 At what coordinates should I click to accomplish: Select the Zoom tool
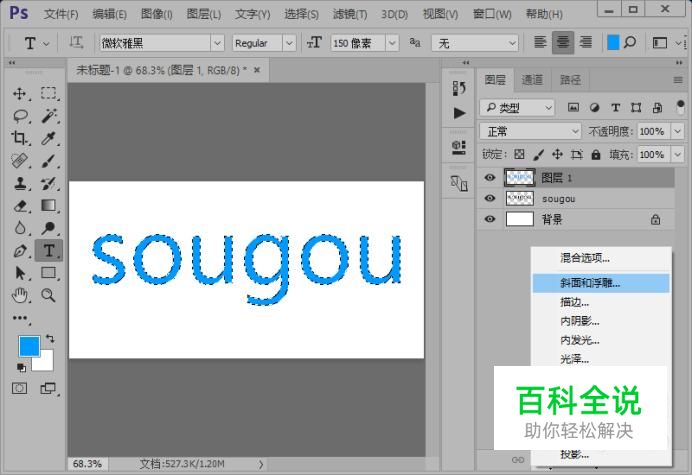pyautogui.click(x=49, y=295)
